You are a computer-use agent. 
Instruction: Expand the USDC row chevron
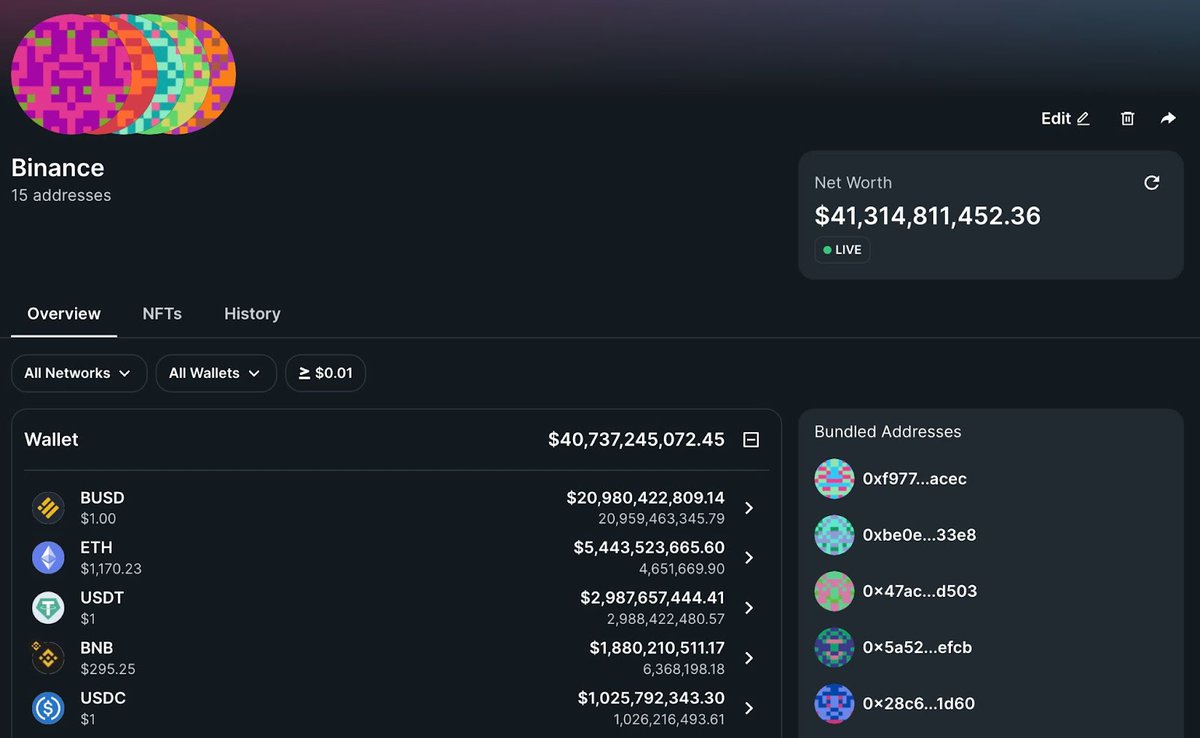point(749,708)
